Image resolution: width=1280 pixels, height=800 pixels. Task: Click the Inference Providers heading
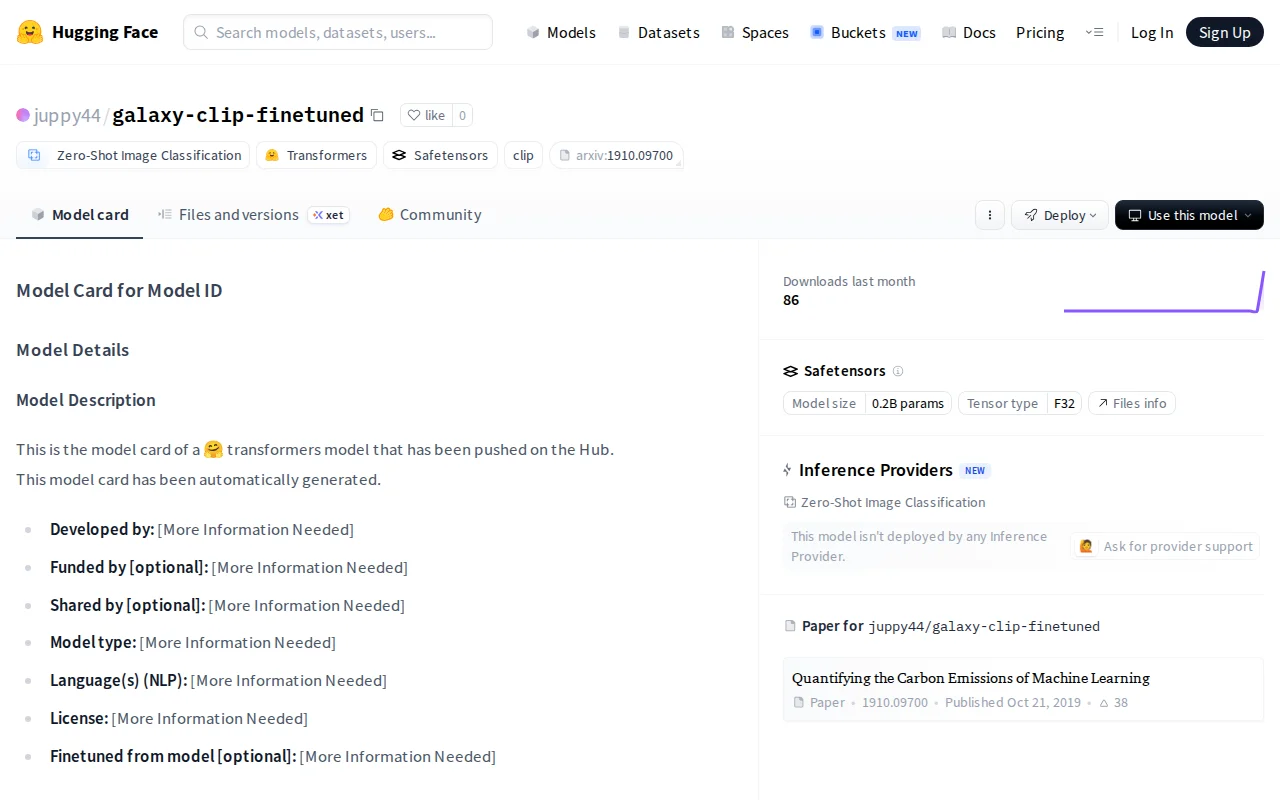click(876, 470)
